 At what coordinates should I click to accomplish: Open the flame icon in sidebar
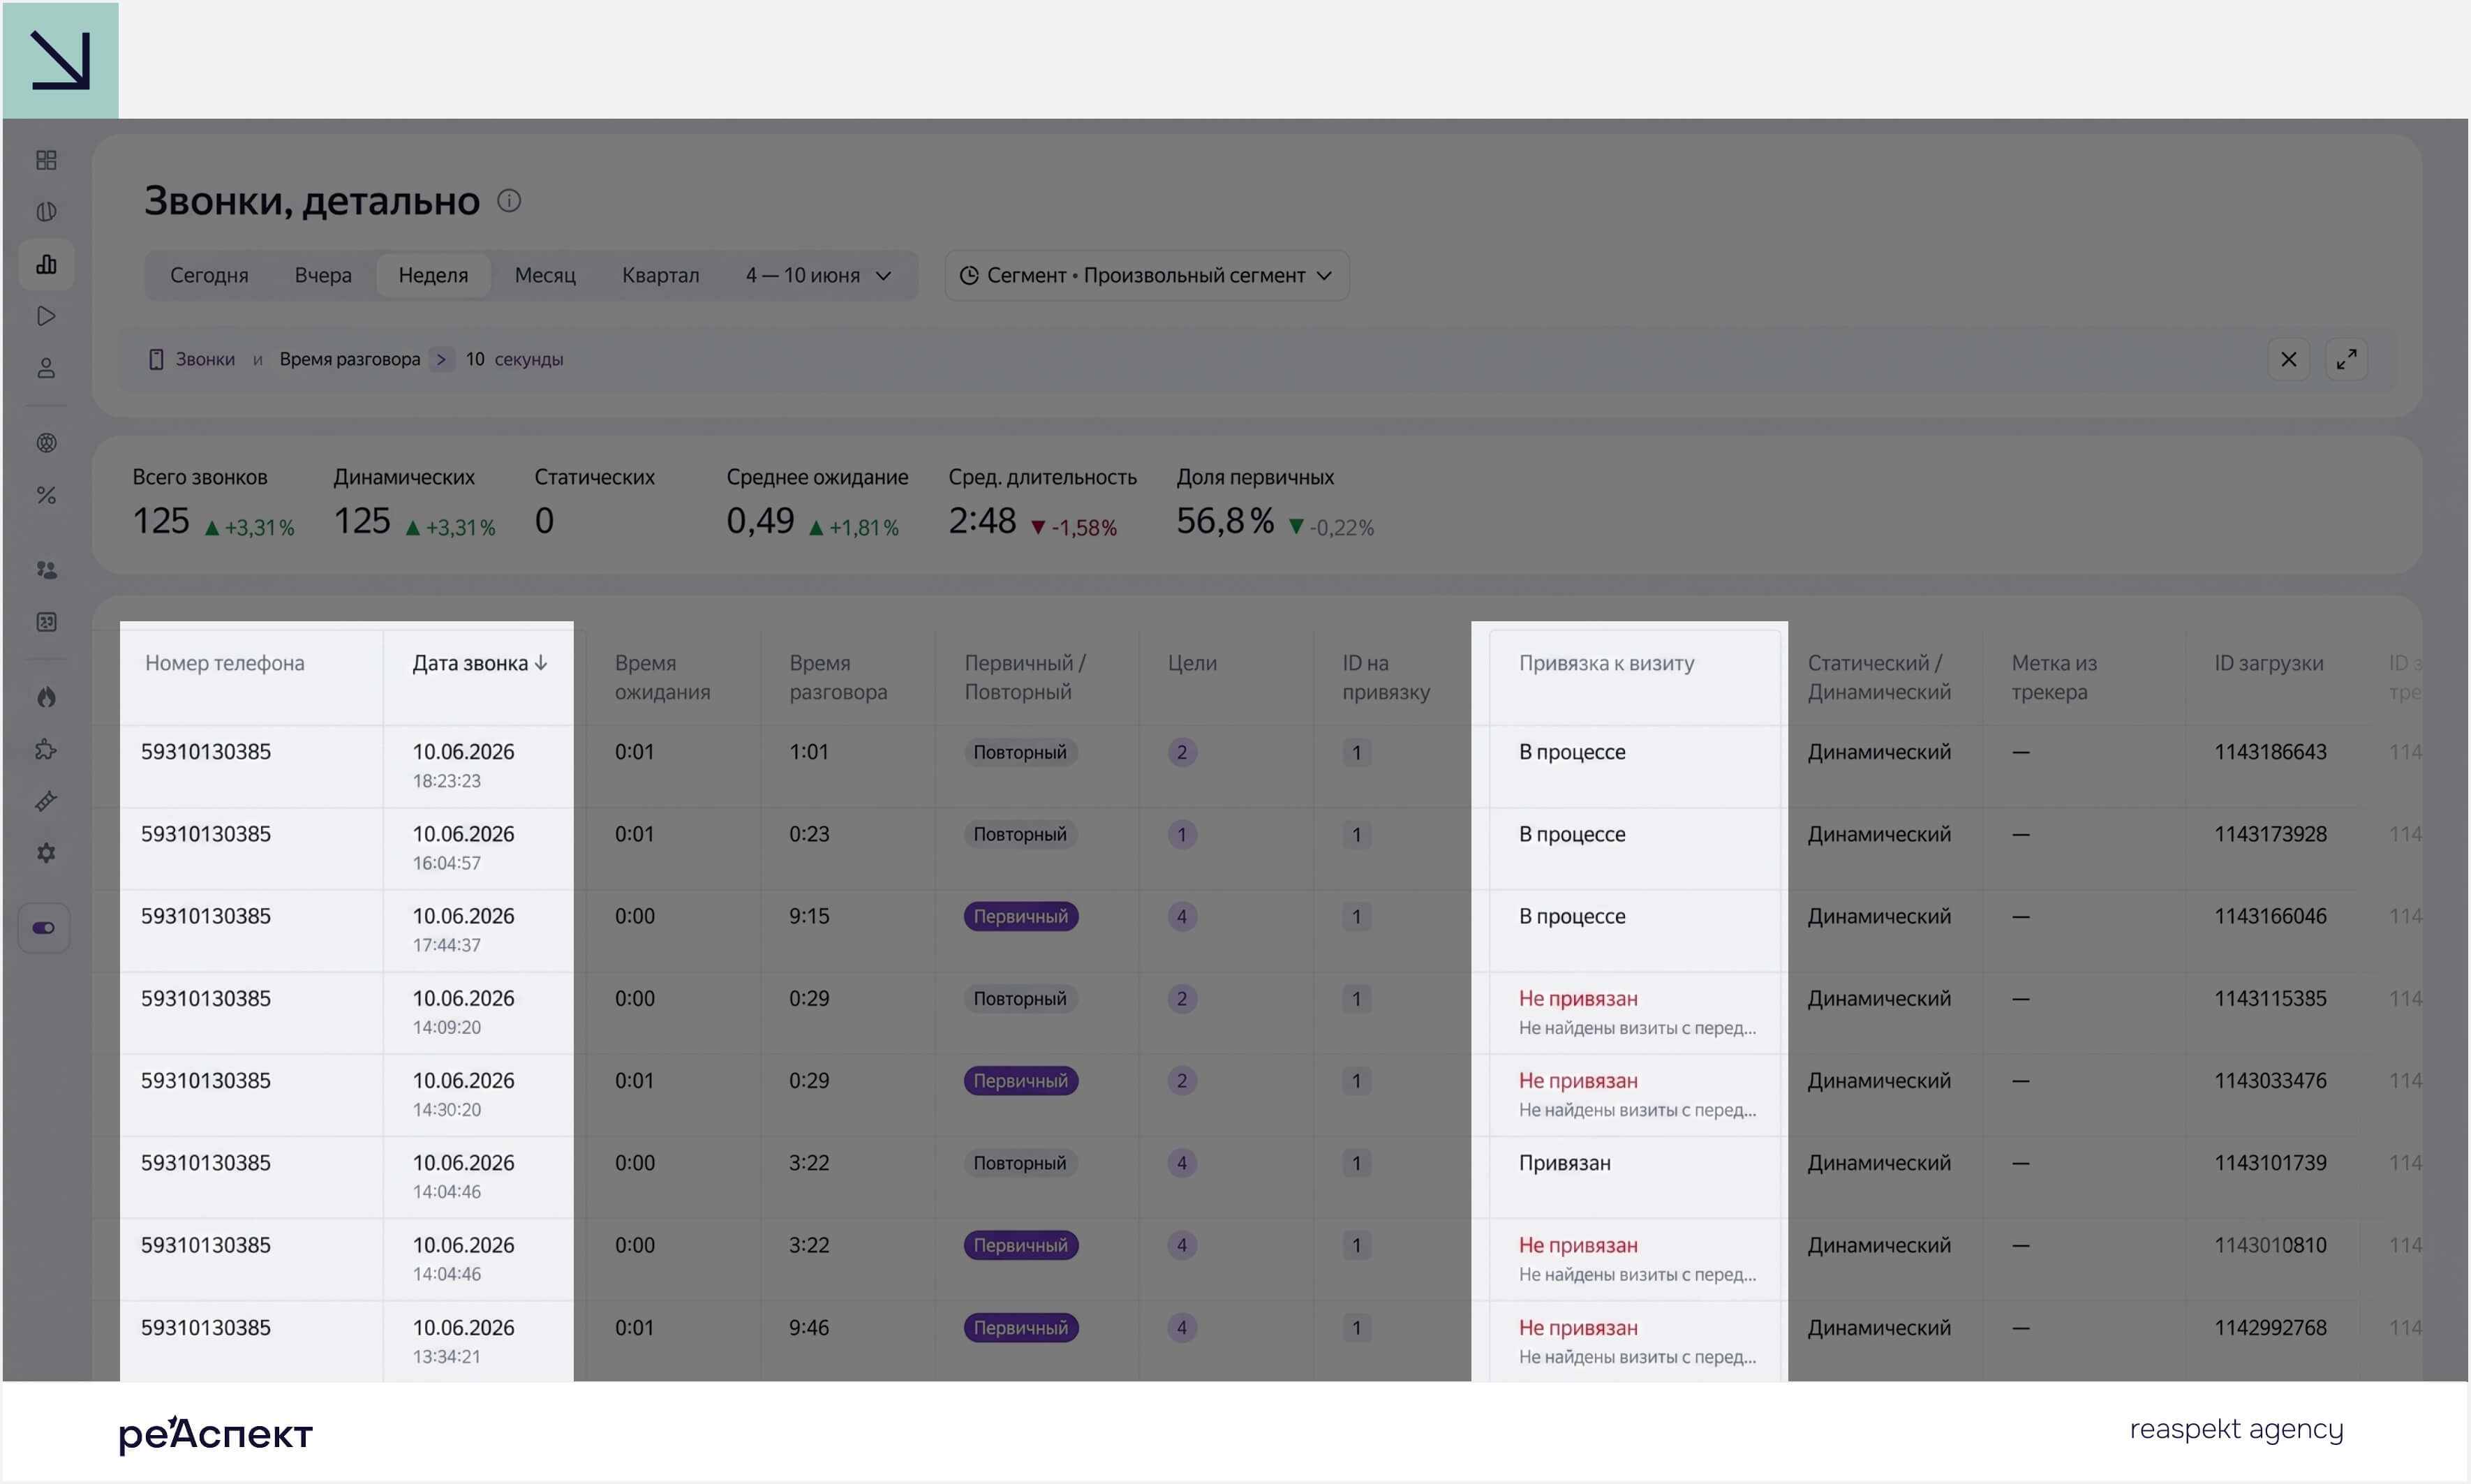[x=46, y=697]
